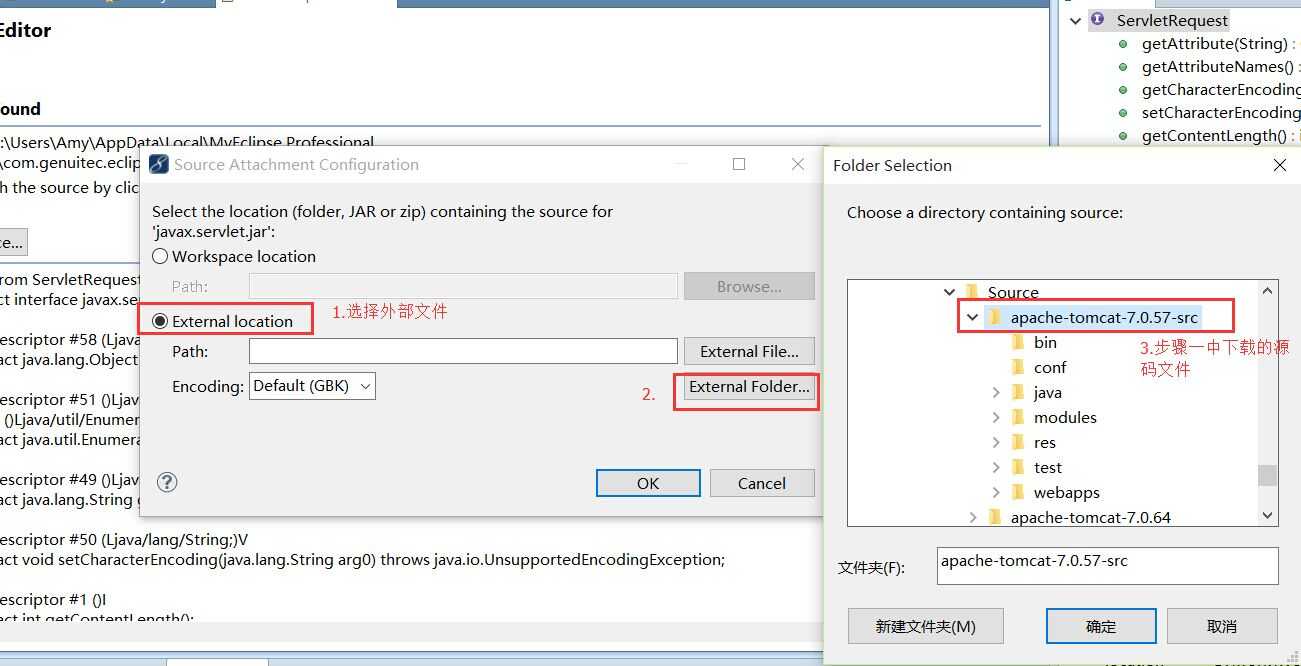The image size is (1301, 666).
Task: Close the Folder Selection dialog
Action: point(1279,165)
